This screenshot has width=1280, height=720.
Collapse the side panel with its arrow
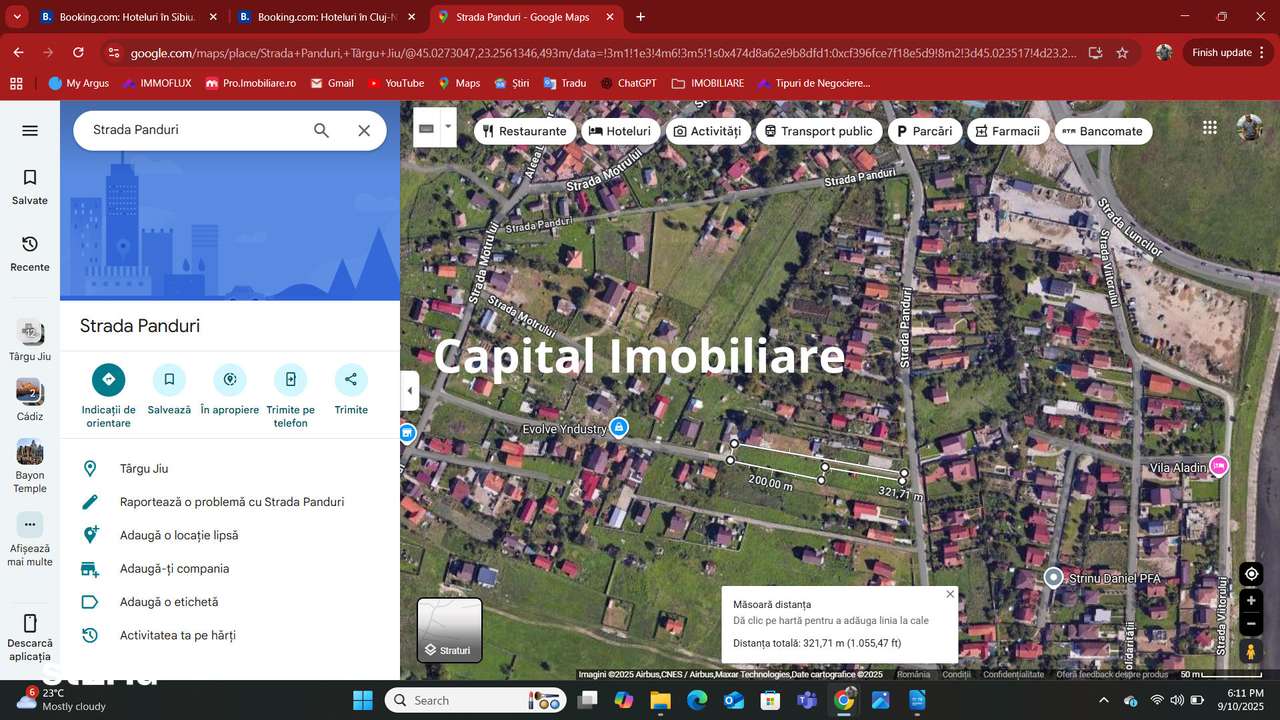(409, 391)
